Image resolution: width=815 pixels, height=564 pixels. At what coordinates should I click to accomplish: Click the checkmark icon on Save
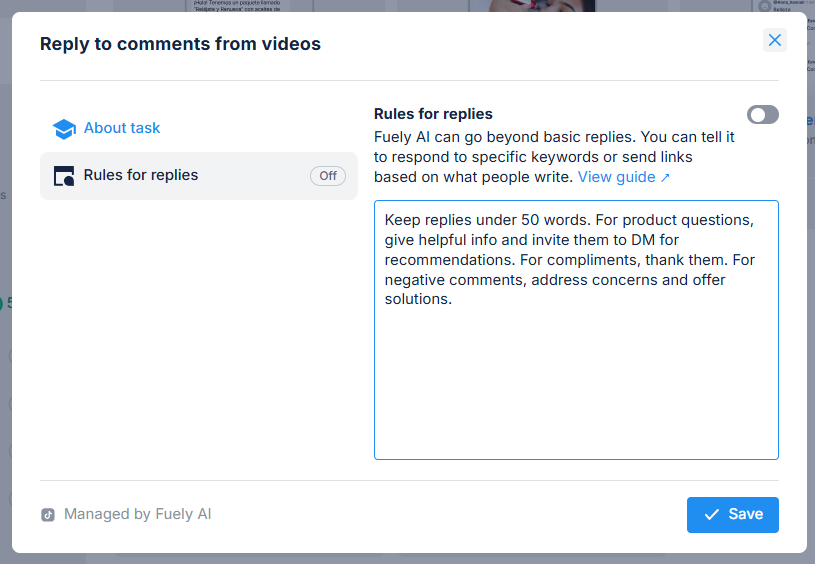(x=712, y=514)
